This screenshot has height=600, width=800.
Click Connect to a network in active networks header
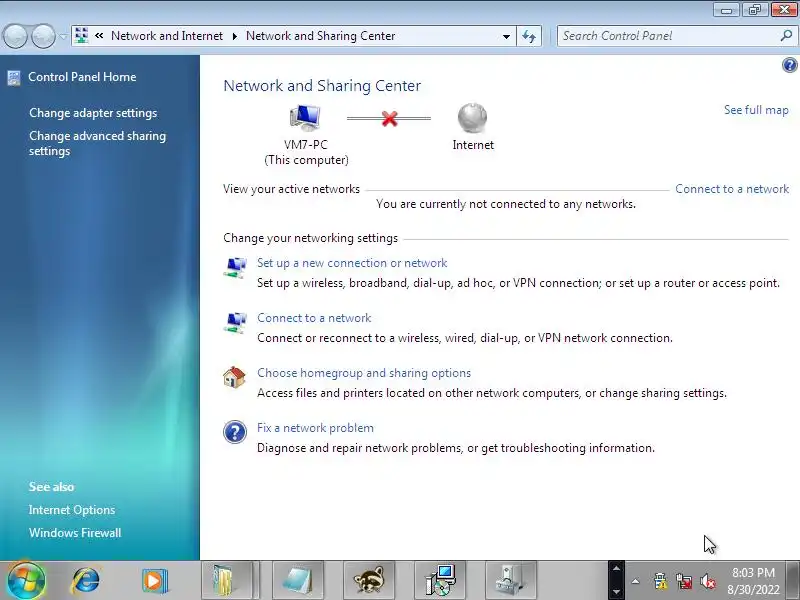(x=732, y=189)
